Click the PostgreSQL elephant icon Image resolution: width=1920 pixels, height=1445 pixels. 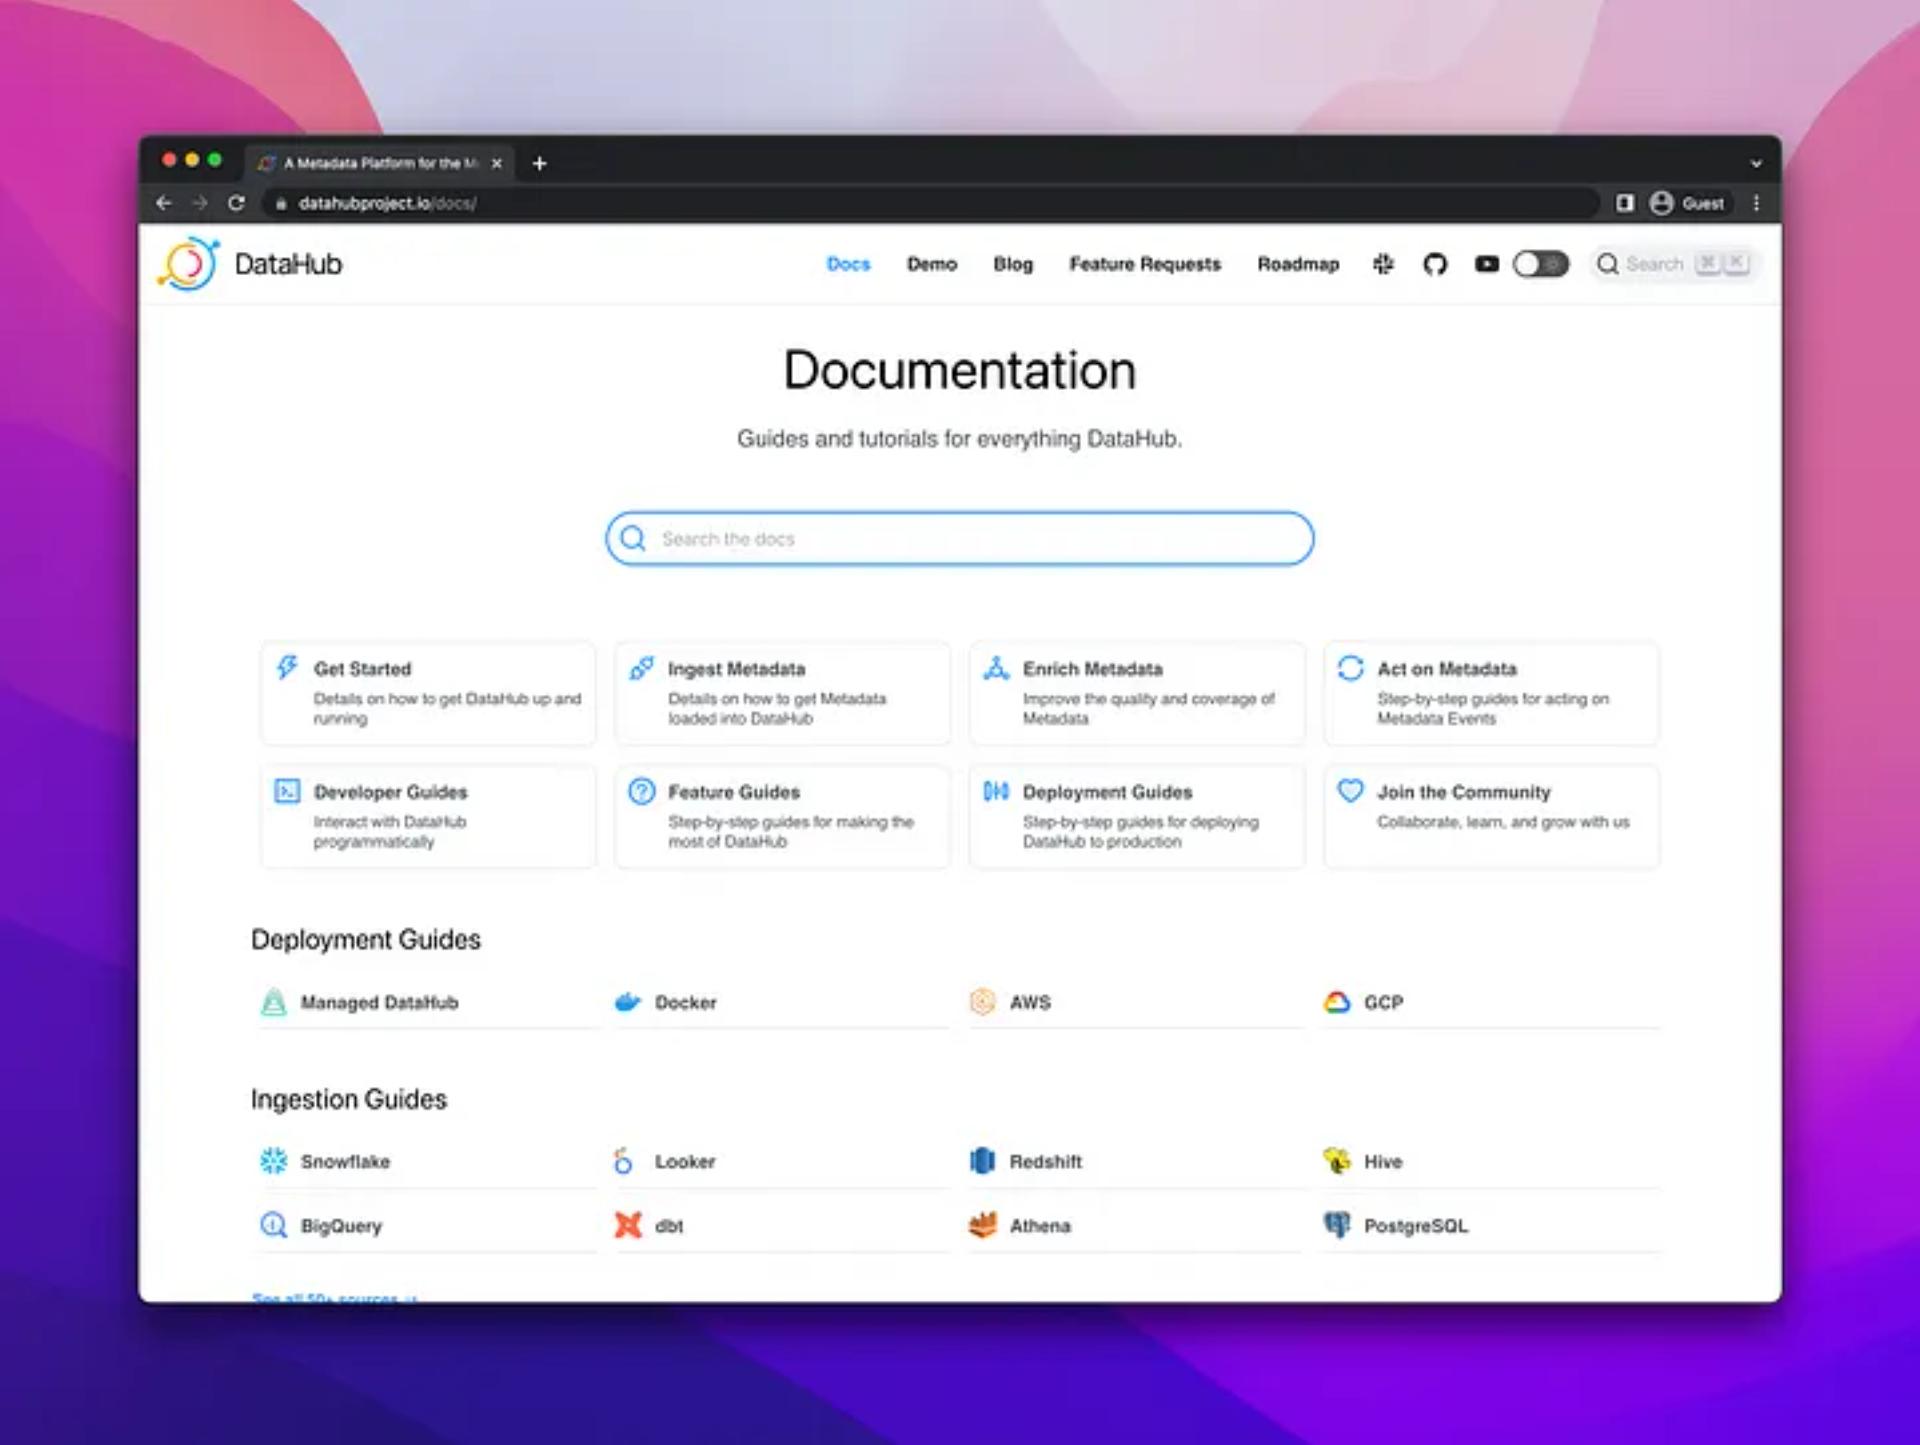(1336, 1225)
